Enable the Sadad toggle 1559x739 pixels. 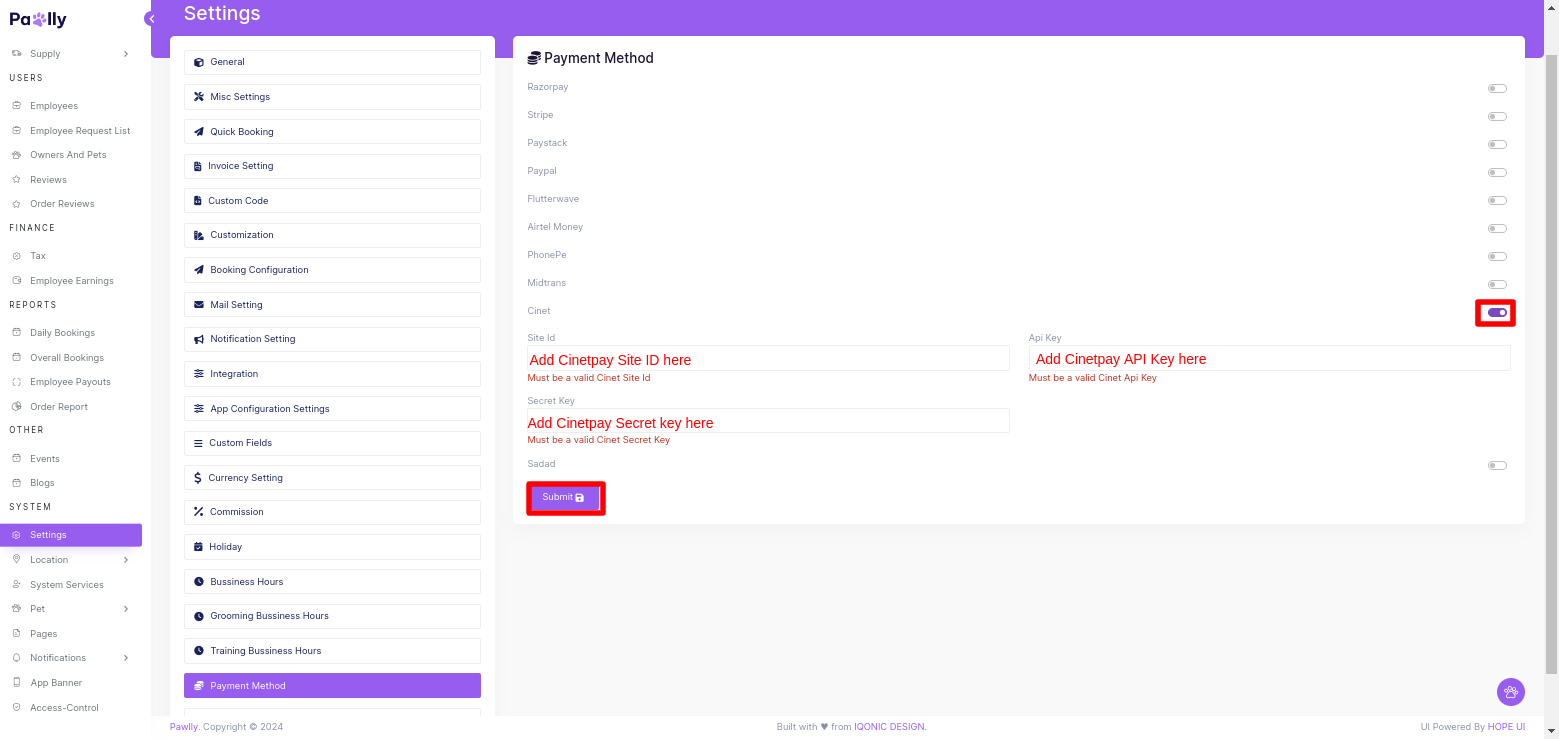point(1497,465)
